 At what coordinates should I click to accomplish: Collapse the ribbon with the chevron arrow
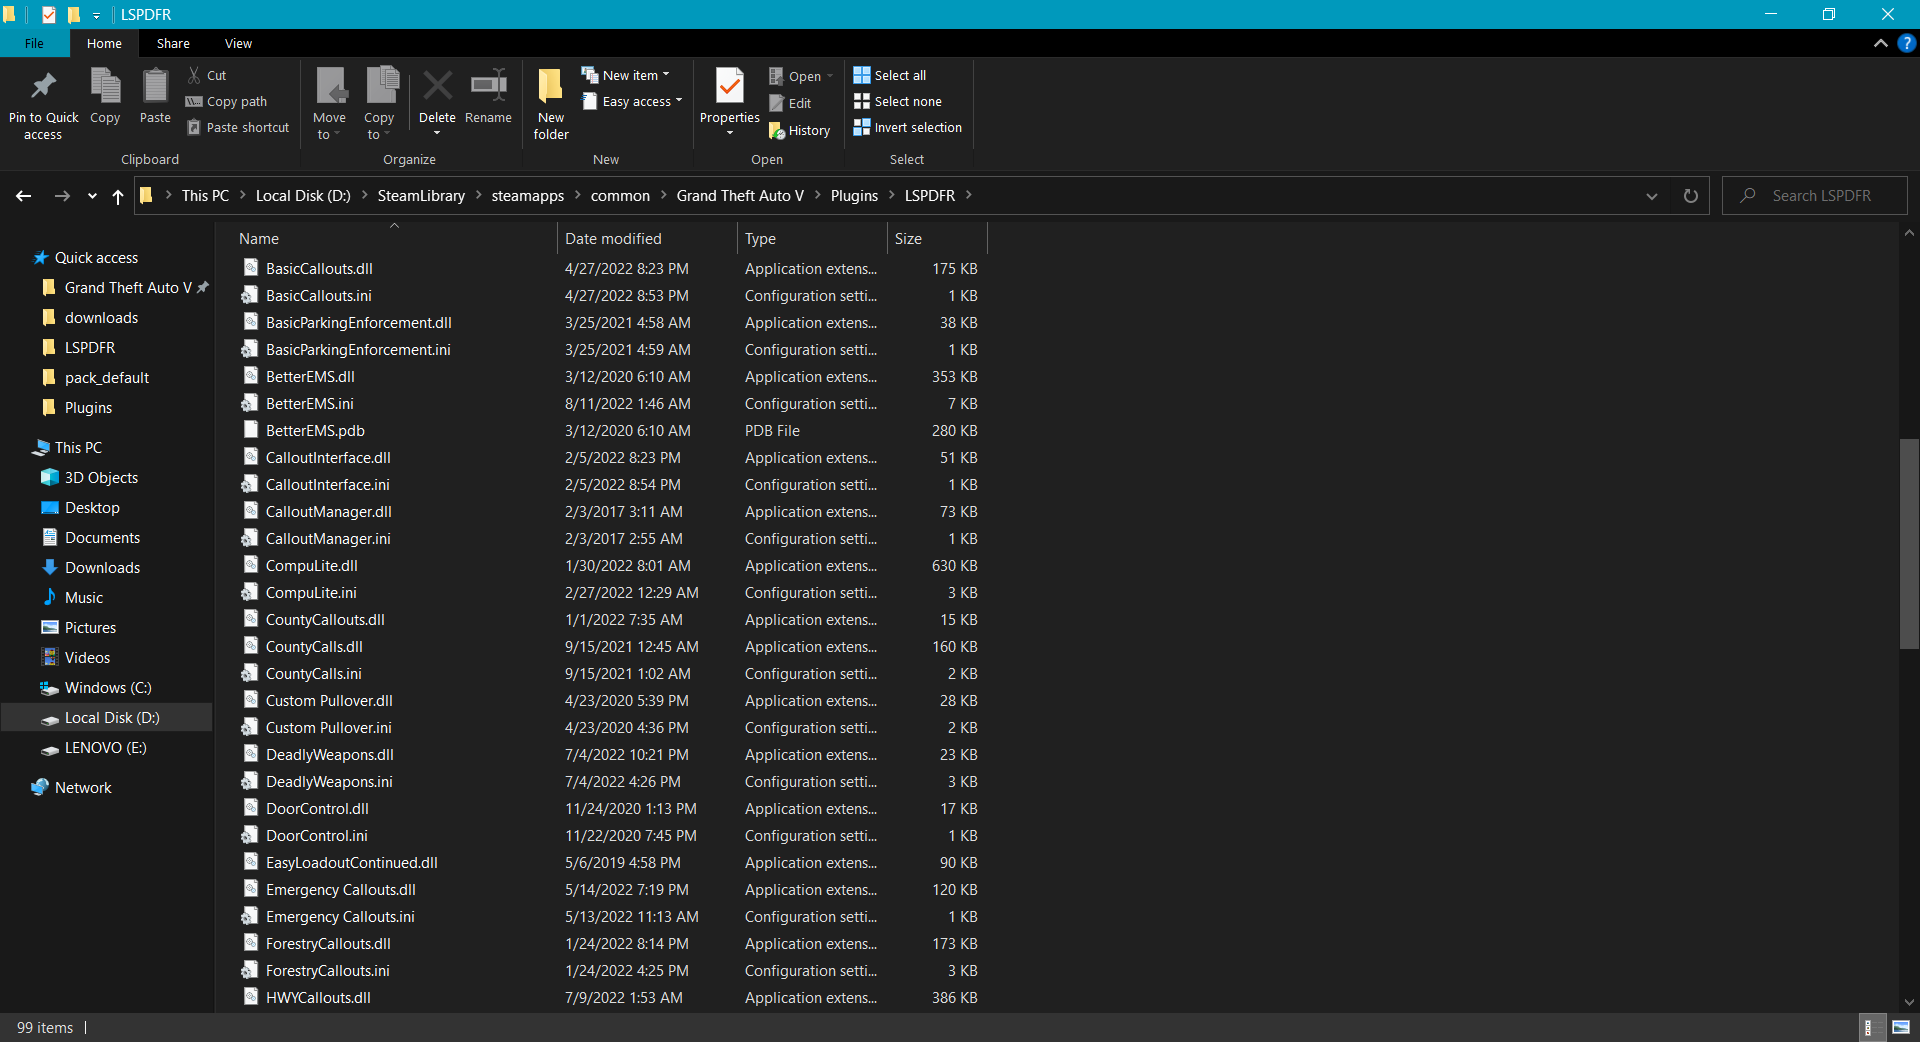tap(1880, 43)
